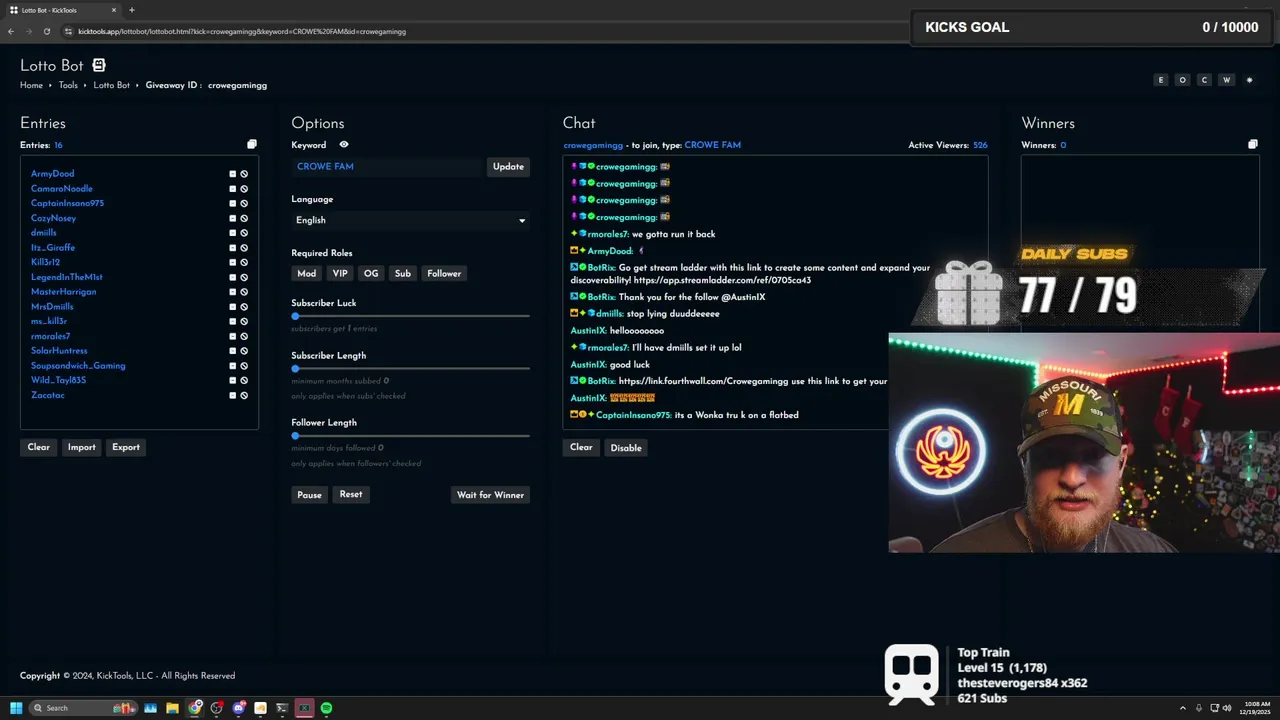Image resolution: width=1280 pixels, height=720 pixels.
Task: Click the ban icon for LegendInTheM1st
Action: point(244,277)
